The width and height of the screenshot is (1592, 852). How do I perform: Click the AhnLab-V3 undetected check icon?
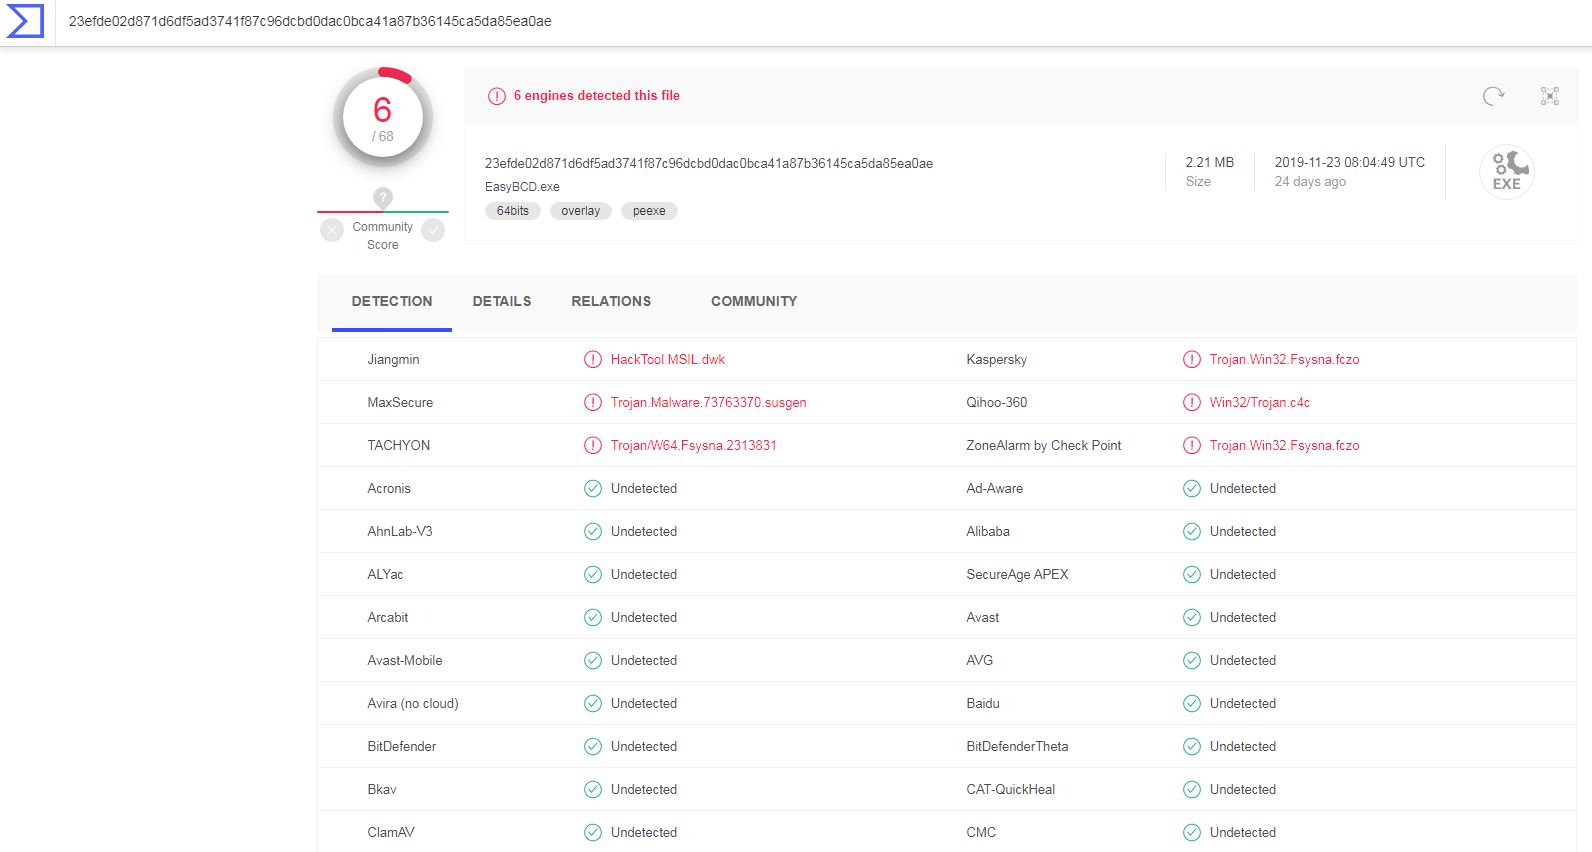593,531
